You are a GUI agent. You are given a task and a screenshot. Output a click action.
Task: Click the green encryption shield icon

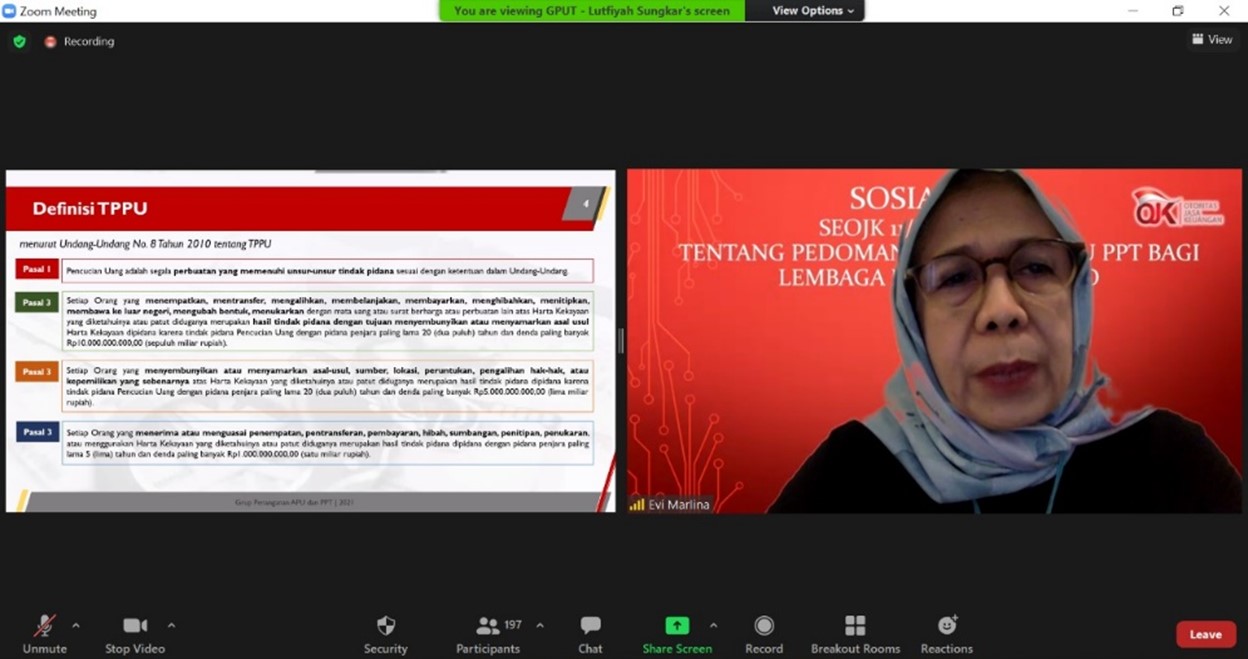click(19, 42)
